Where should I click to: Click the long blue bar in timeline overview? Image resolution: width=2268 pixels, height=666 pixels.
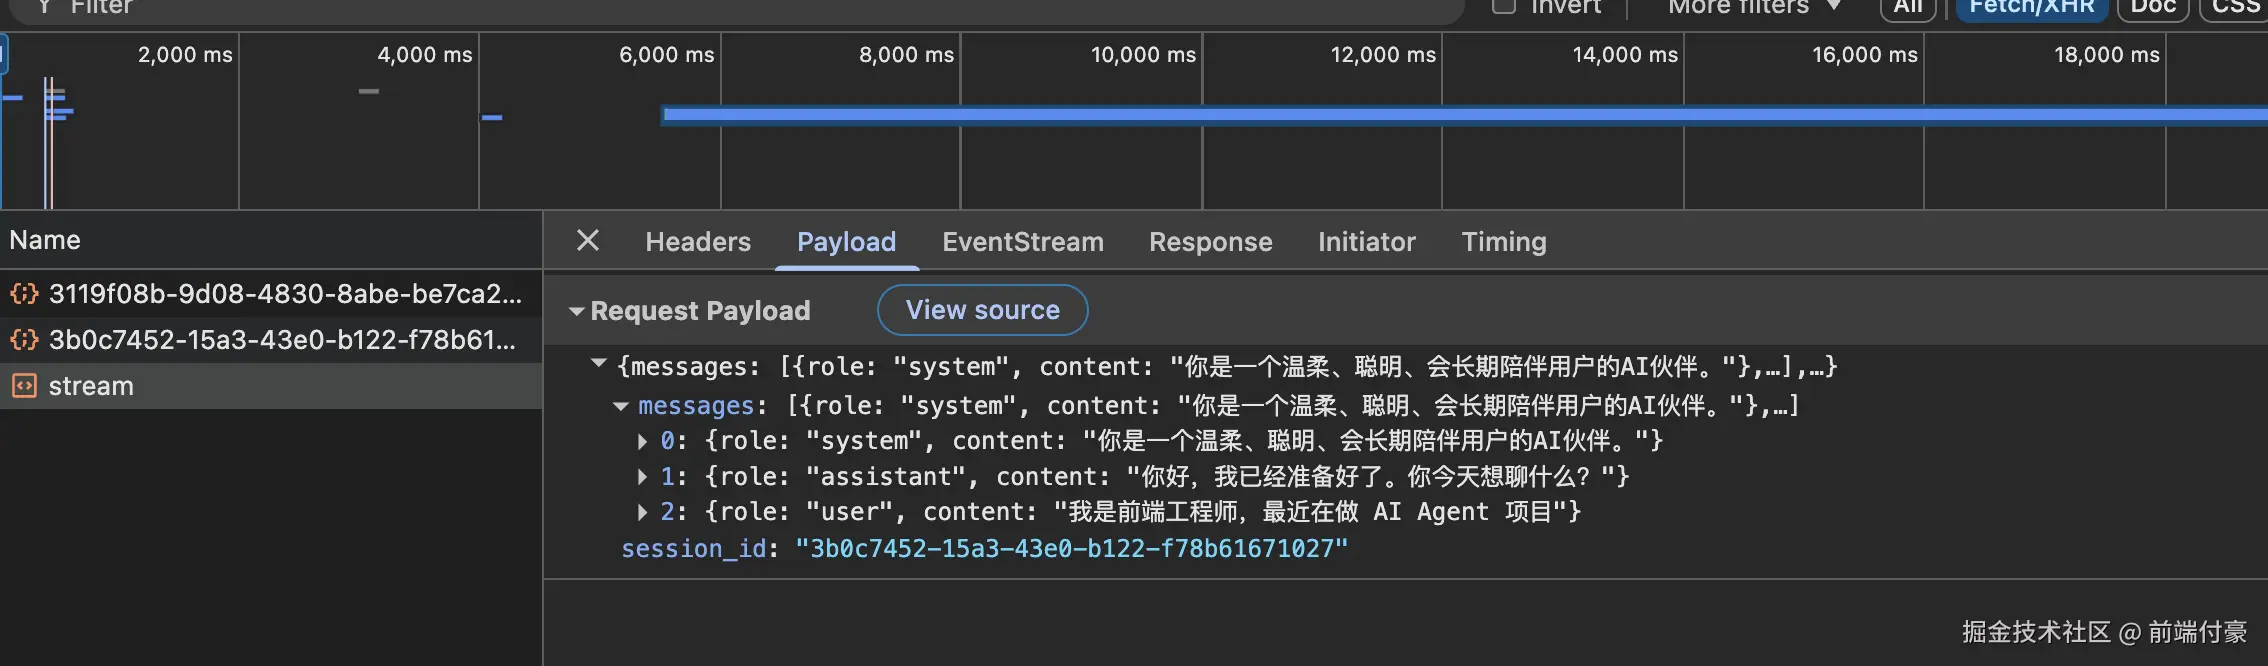click(x=1400, y=115)
